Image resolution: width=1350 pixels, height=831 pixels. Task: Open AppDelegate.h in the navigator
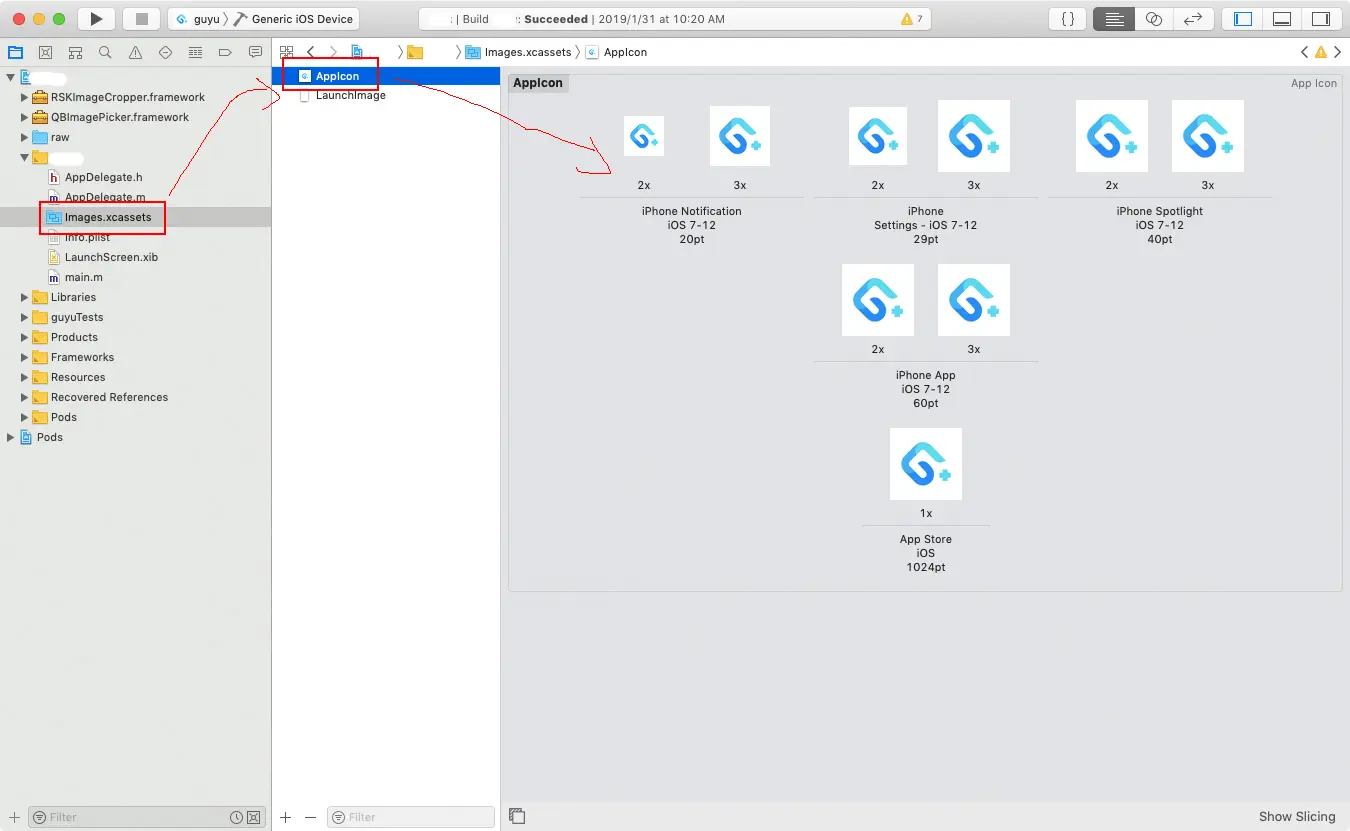click(x=103, y=177)
